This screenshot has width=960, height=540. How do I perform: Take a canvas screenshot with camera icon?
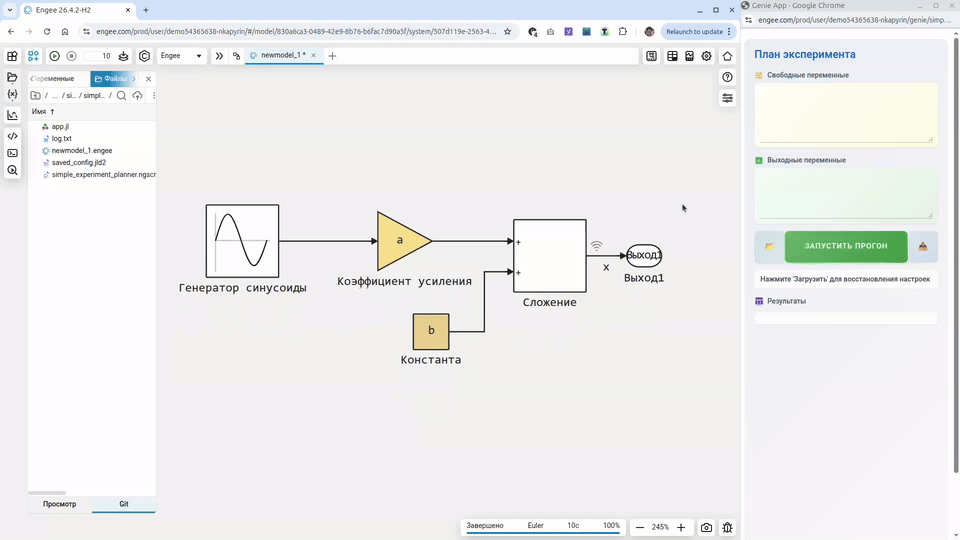[x=707, y=527]
